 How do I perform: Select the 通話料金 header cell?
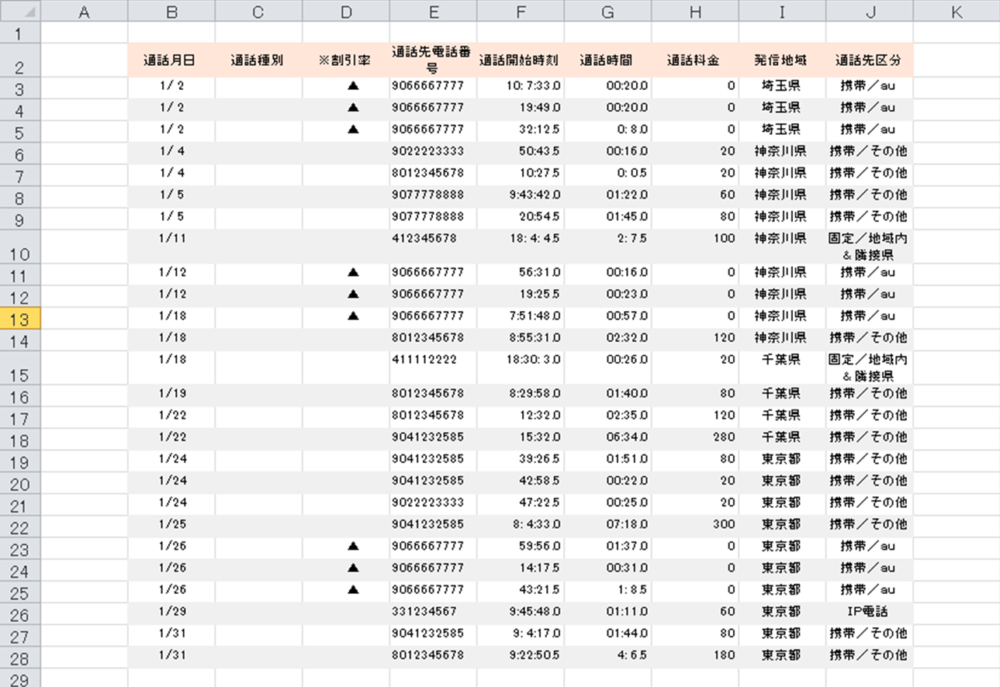pos(695,60)
